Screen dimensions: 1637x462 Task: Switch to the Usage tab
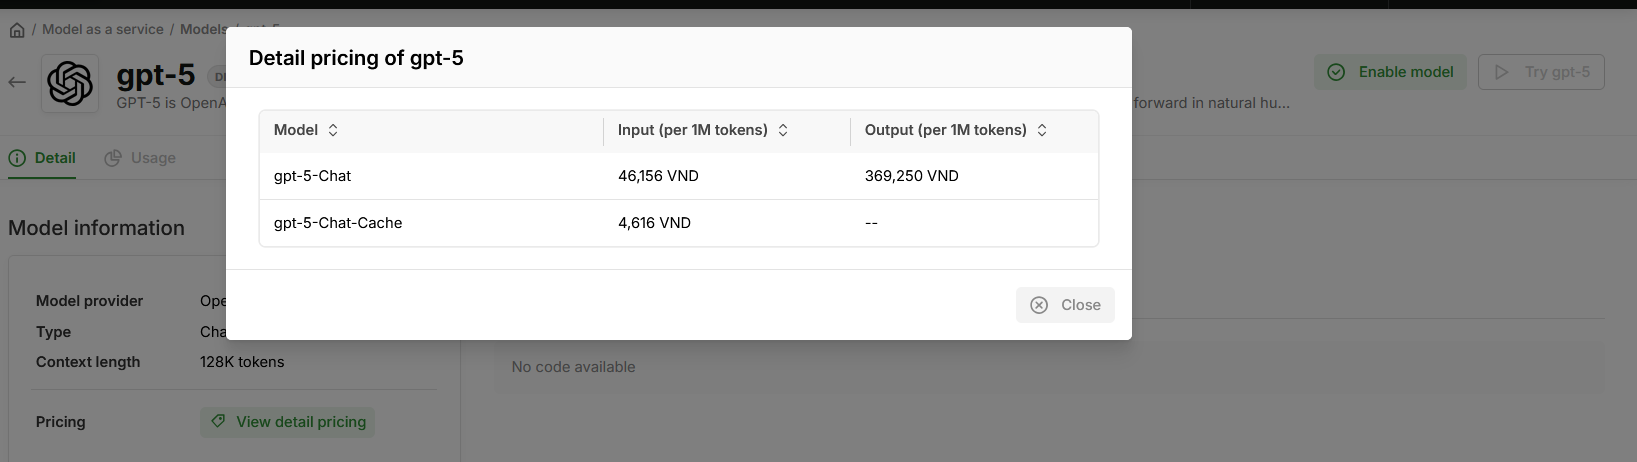140,158
